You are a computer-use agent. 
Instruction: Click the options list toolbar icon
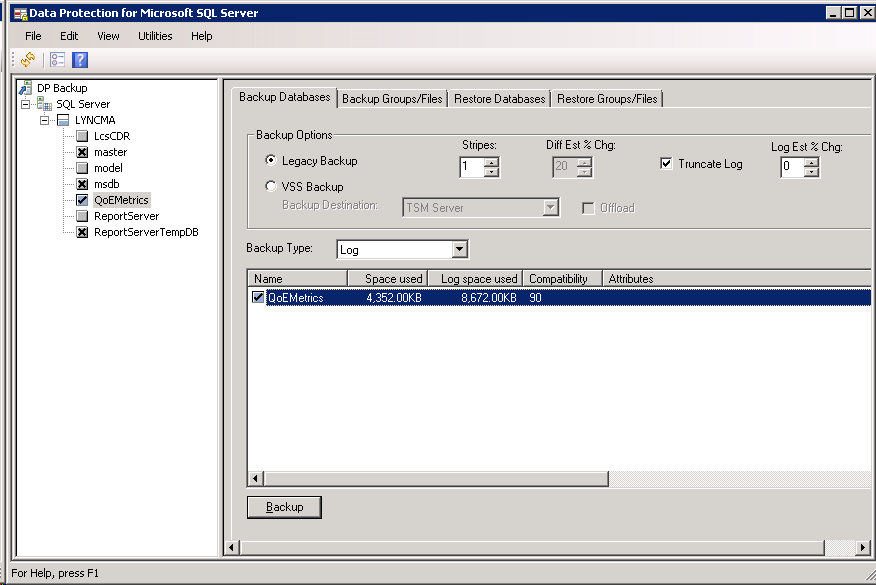[57, 60]
